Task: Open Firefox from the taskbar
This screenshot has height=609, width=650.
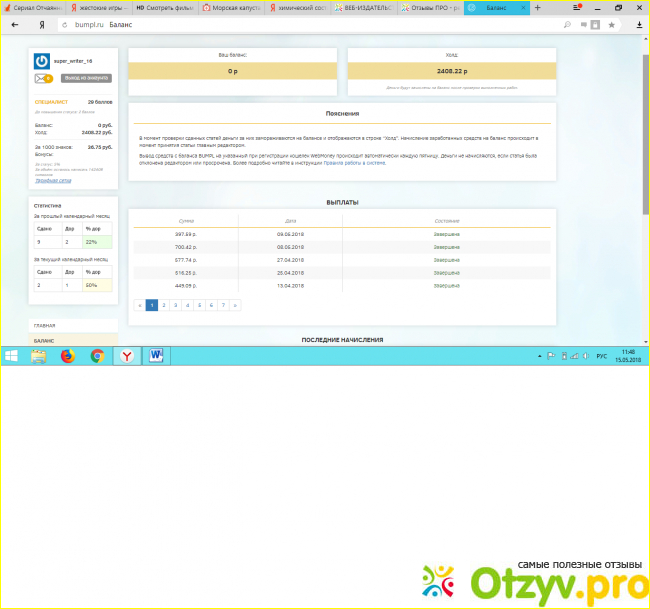Action: (68, 355)
